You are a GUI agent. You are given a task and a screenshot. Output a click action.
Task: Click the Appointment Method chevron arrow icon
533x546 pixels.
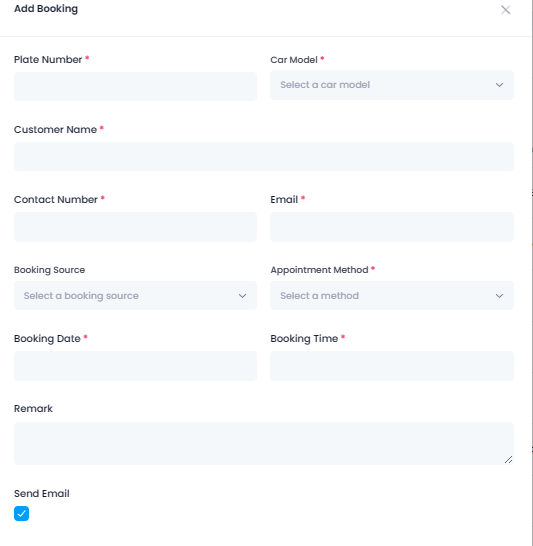(x=499, y=296)
